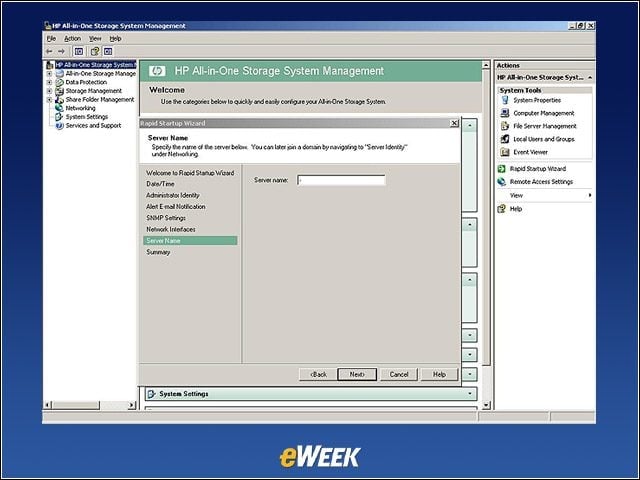Click the Remote Access Settings action label

click(x=541, y=182)
